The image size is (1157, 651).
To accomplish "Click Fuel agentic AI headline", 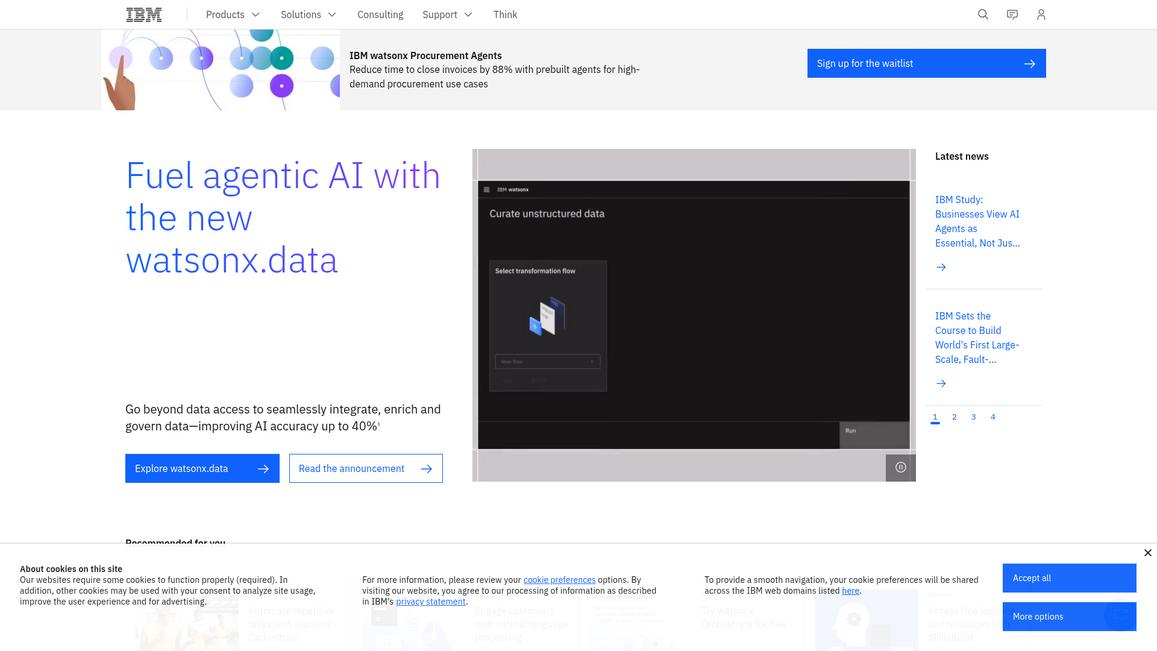I will [x=283, y=218].
